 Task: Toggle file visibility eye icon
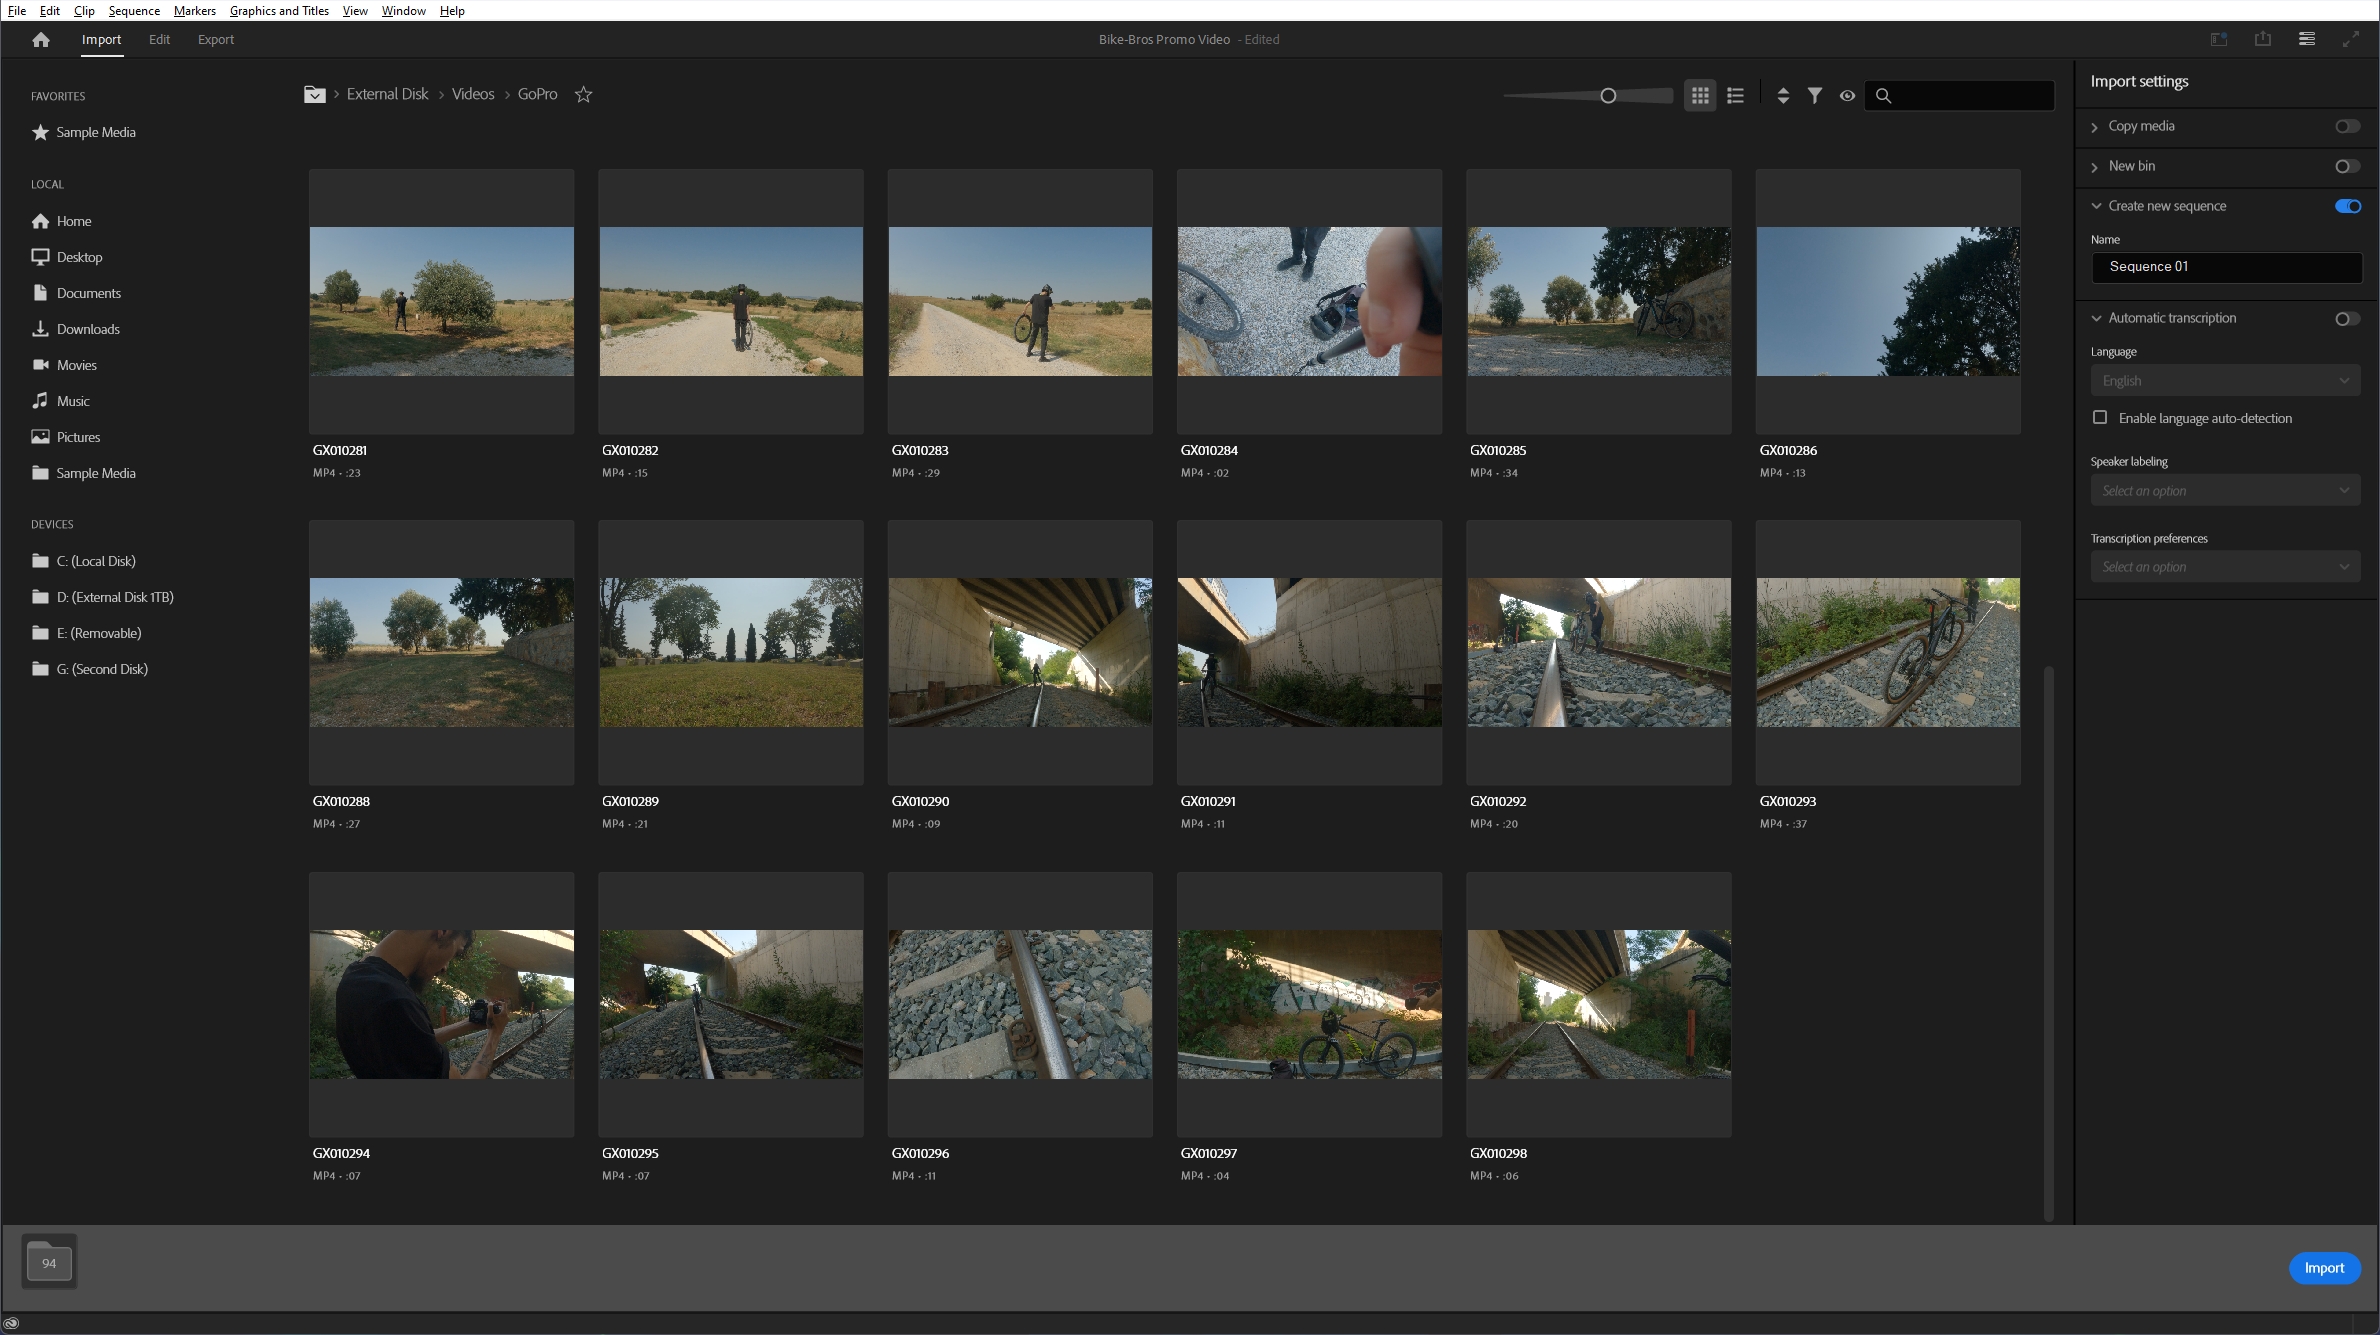click(x=1847, y=96)
